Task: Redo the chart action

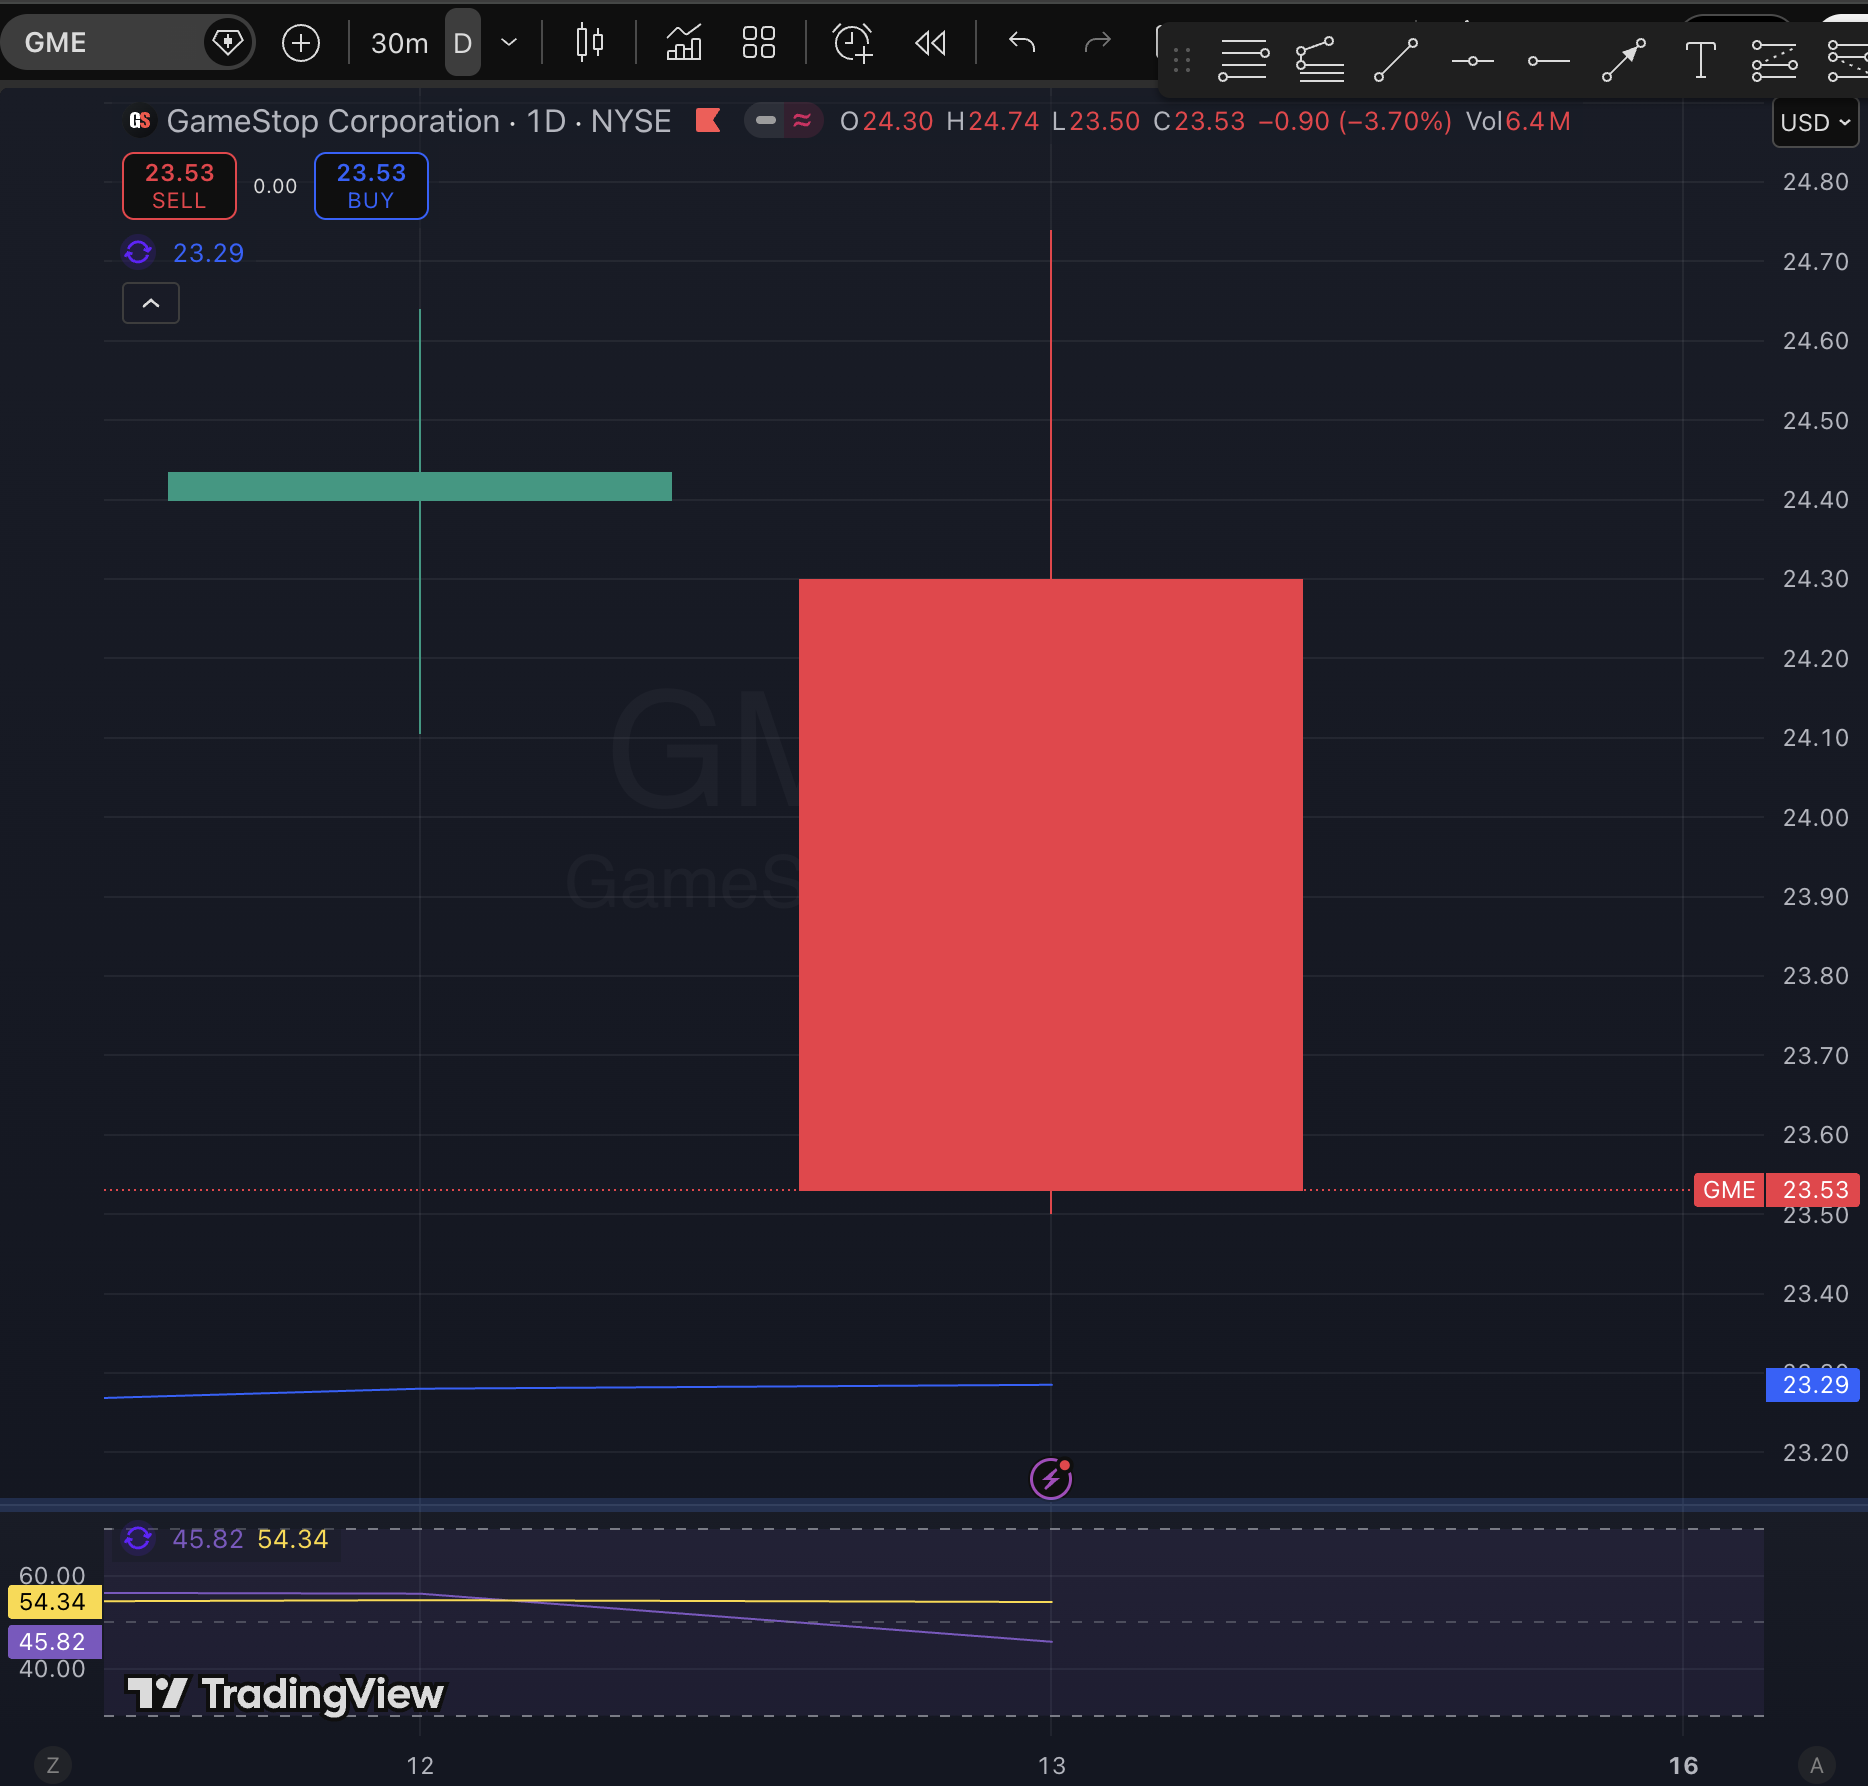Action: tap(1098, 42)
